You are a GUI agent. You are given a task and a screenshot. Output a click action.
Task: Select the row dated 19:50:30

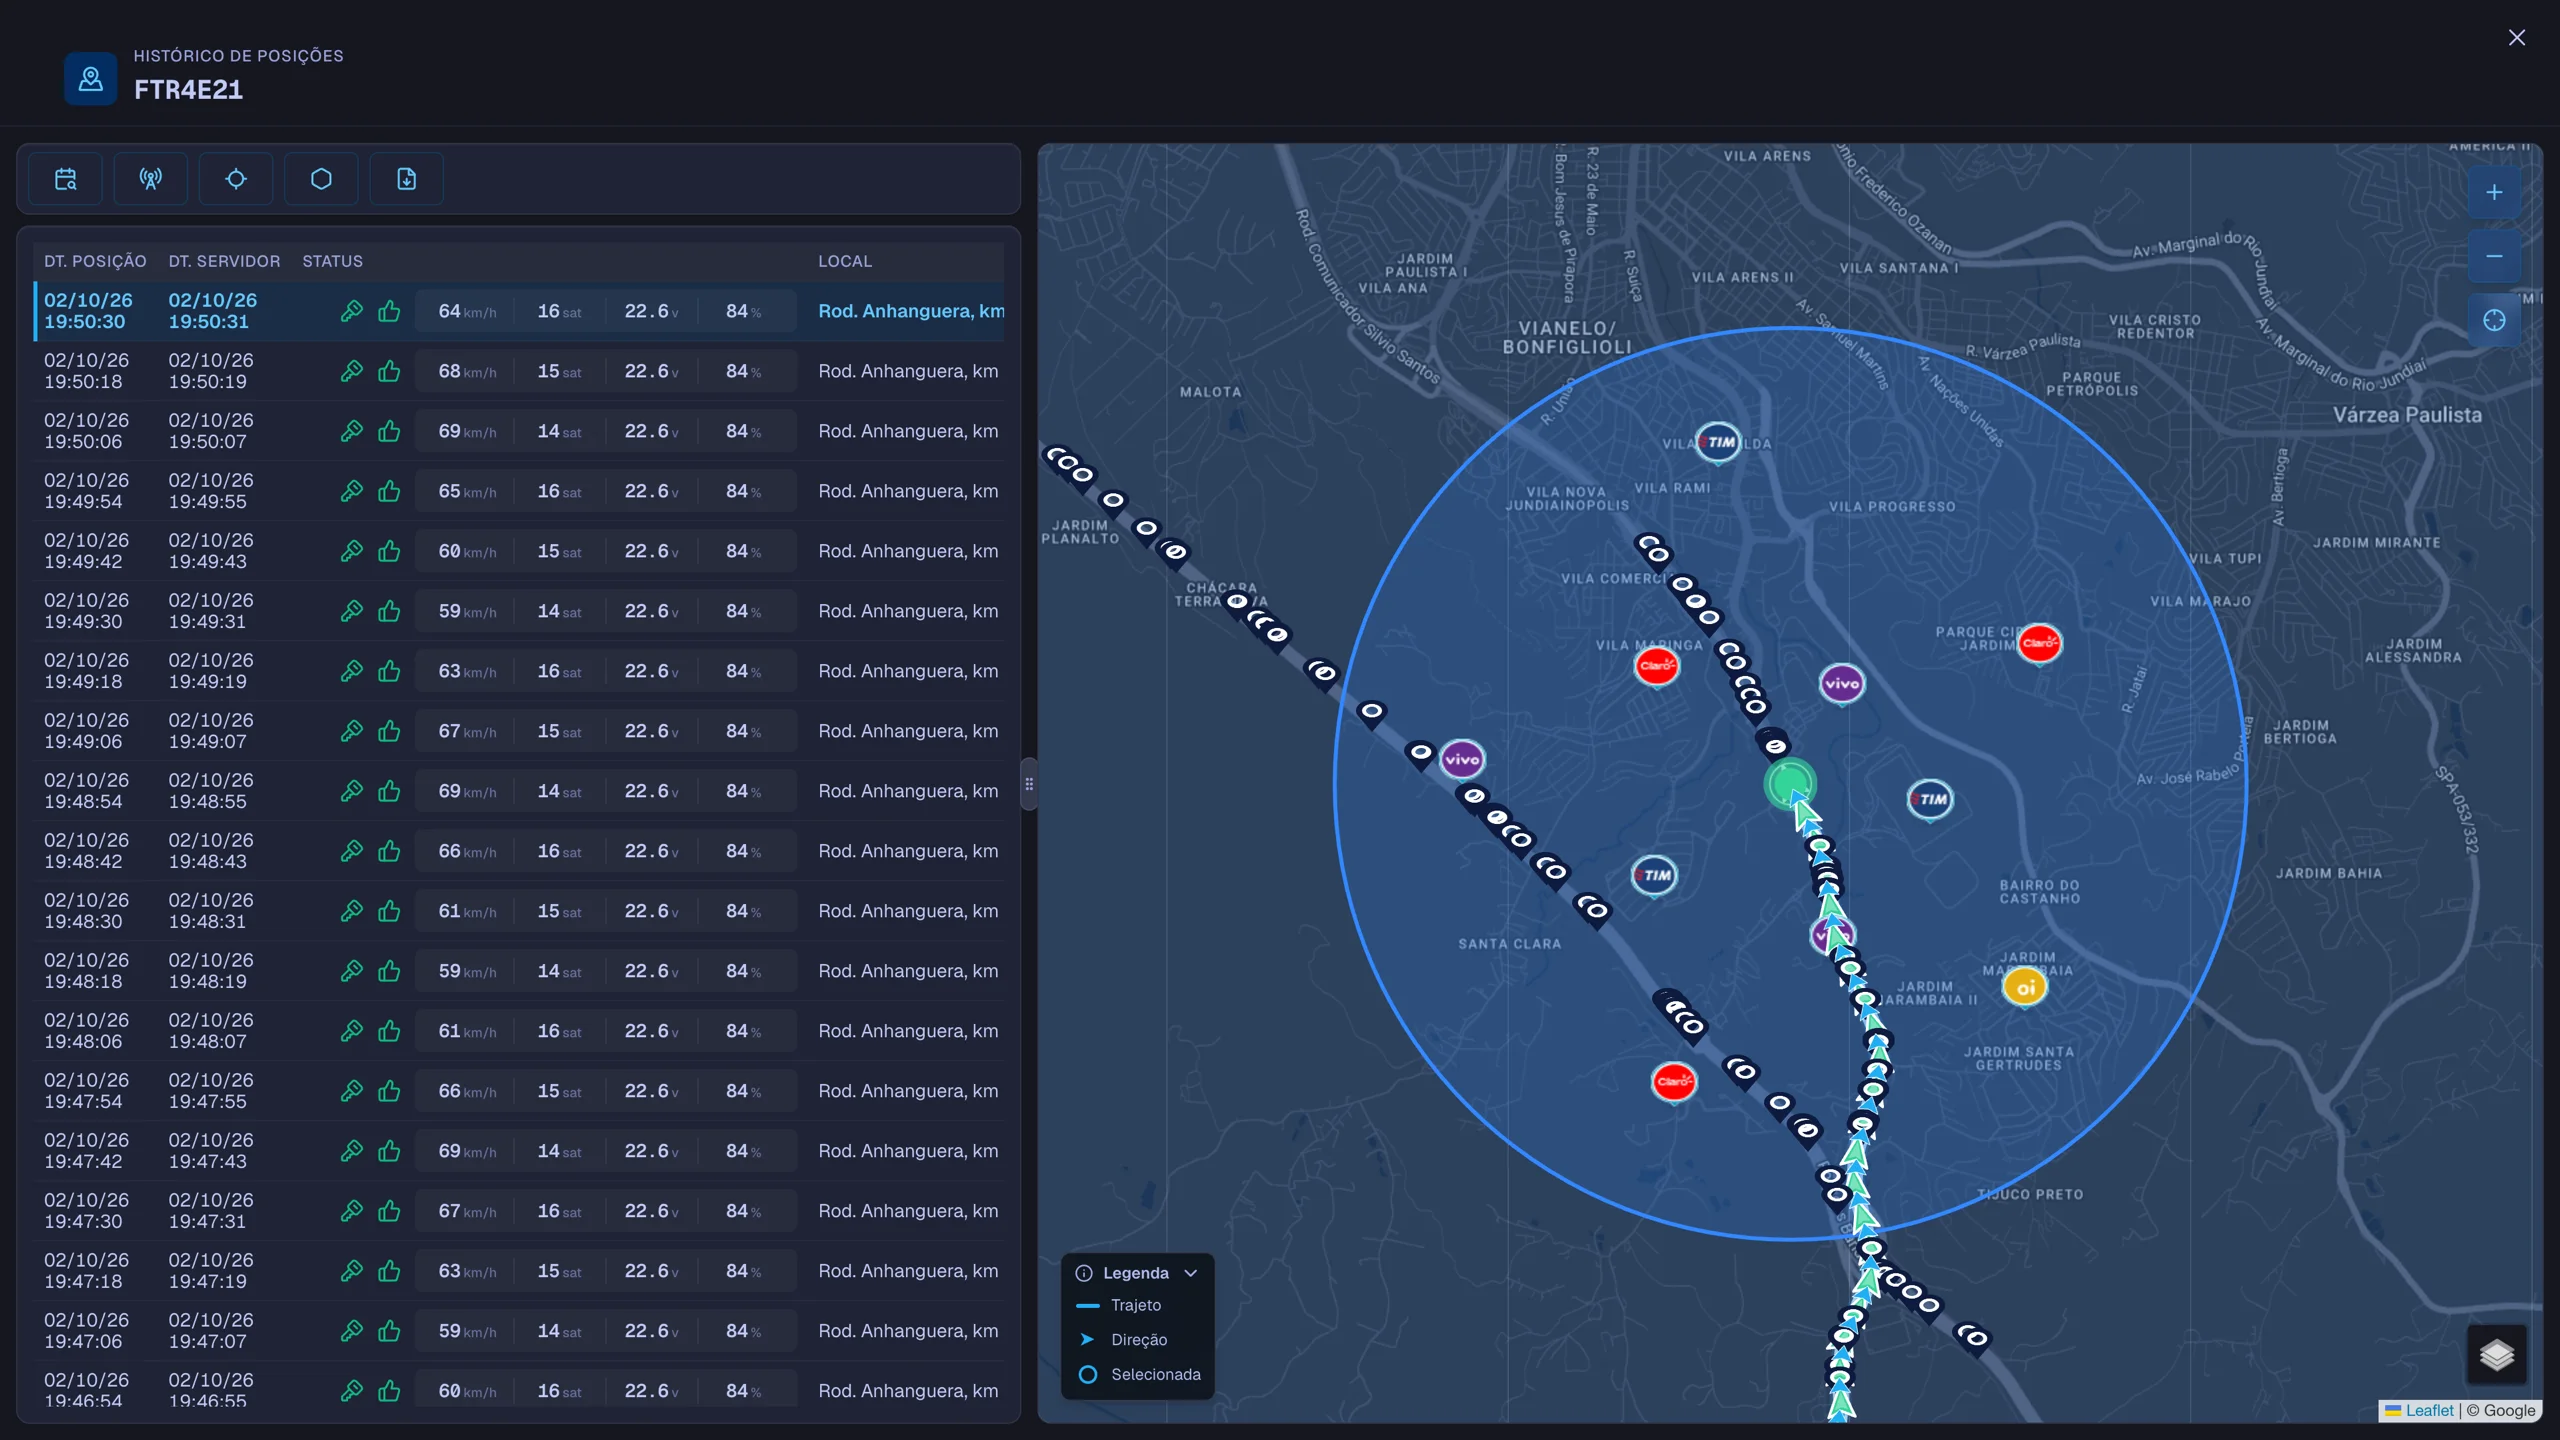[519, 311]
